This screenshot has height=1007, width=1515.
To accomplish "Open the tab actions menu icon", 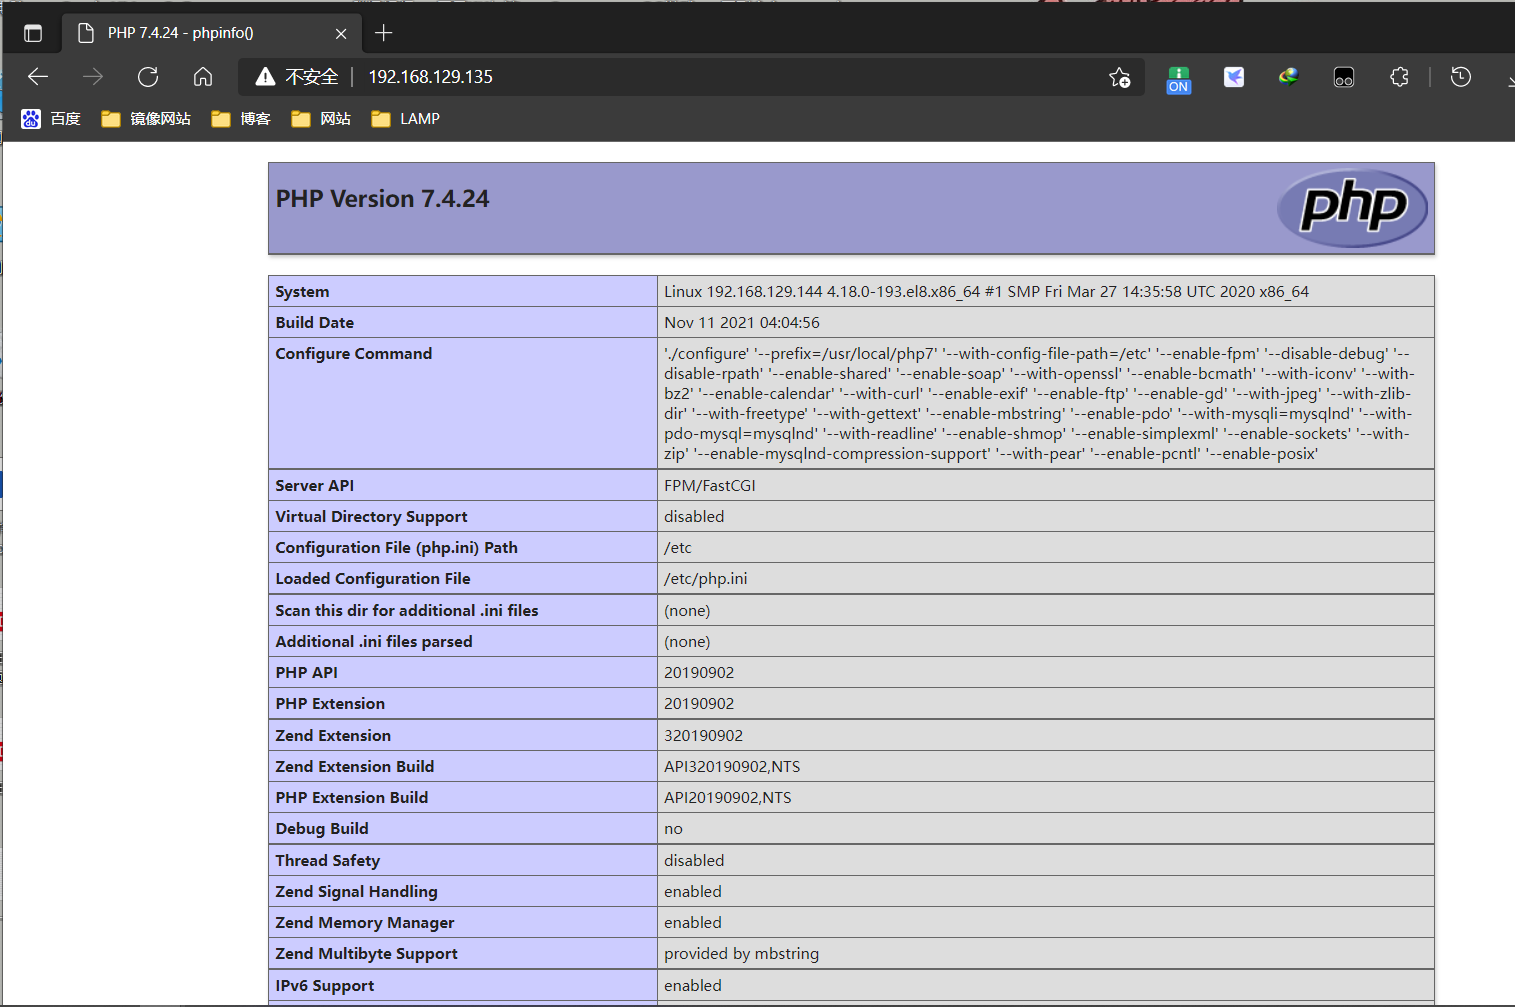I will (x=33, y=33).
